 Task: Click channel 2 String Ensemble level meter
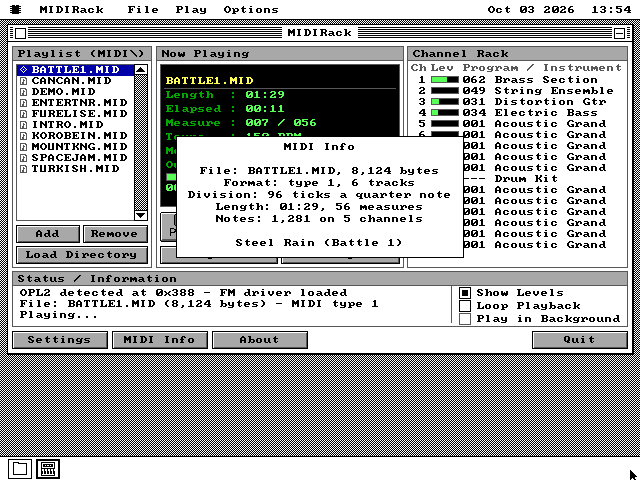tap(445, 91)
